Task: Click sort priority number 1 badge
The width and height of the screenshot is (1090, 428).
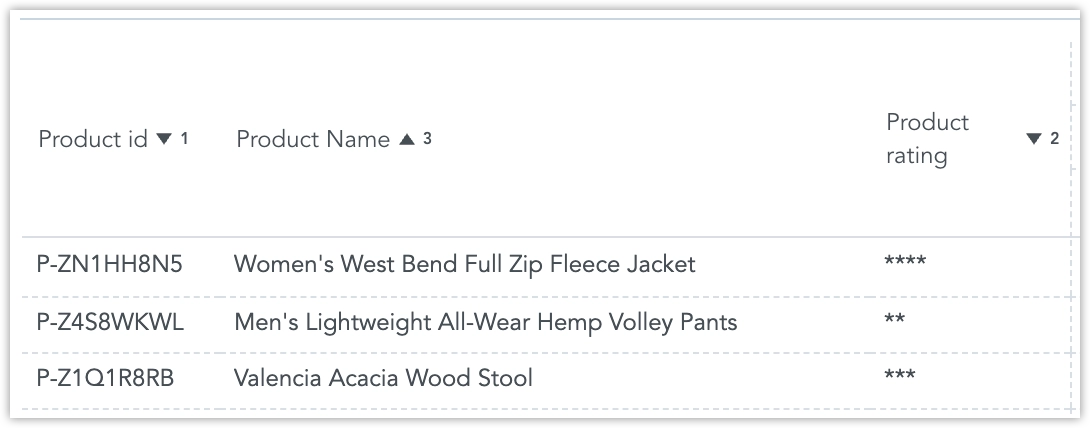Action: 184,139
